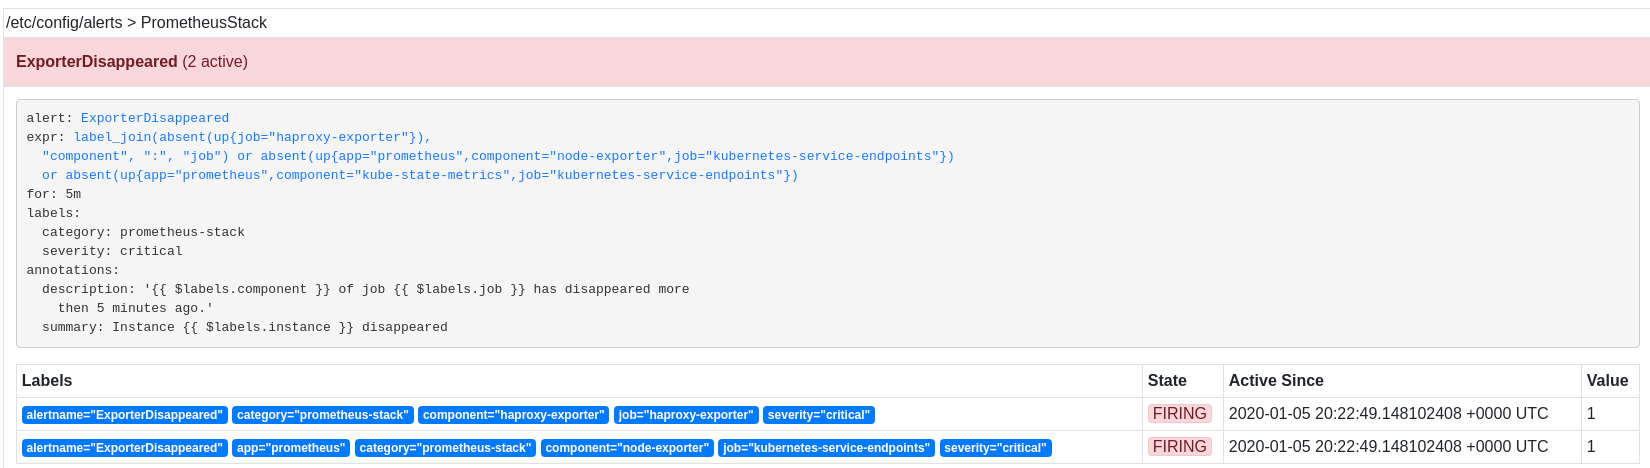
Task: Open the ExporterDisappeared alert name link
Action: point(155,118)
